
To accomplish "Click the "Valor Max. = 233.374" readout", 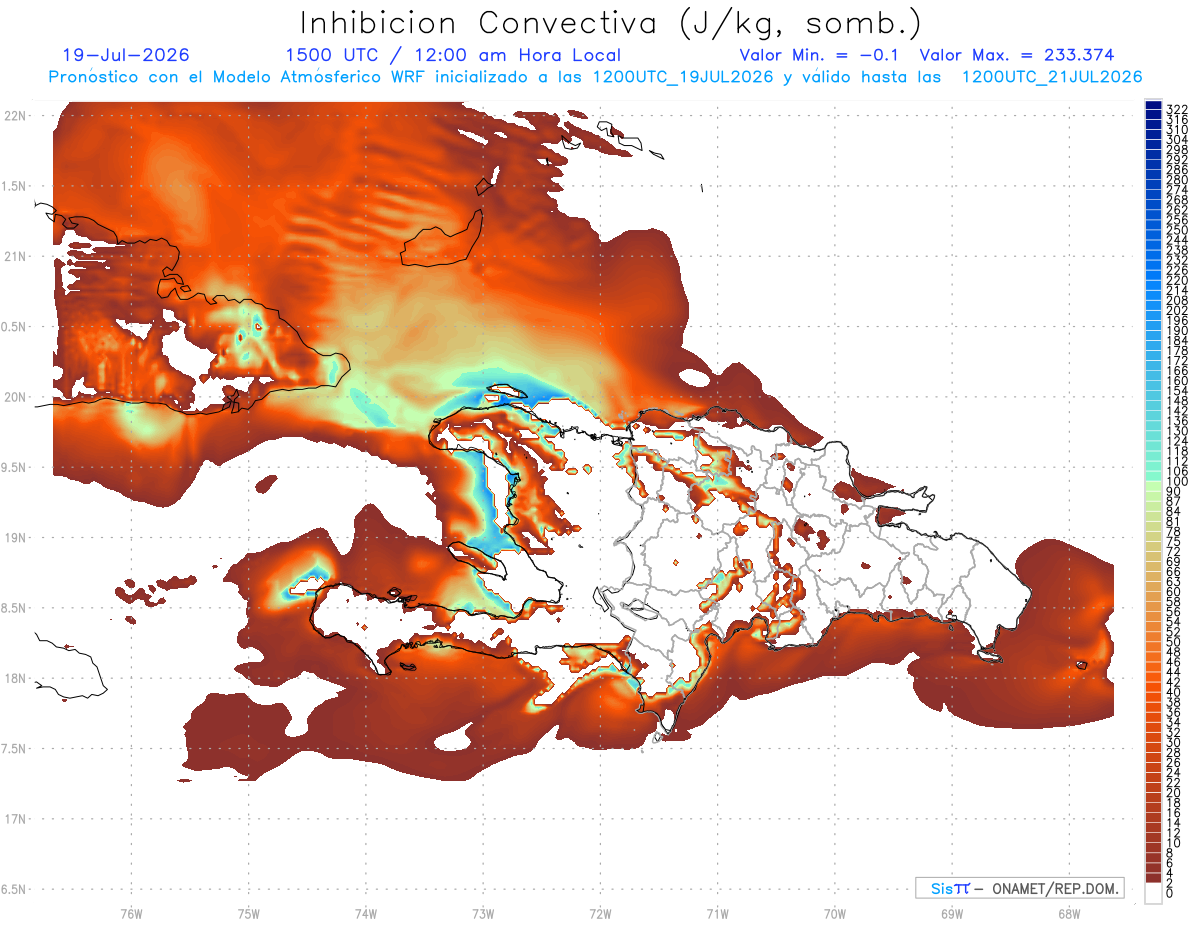I will pos(1016,55).
